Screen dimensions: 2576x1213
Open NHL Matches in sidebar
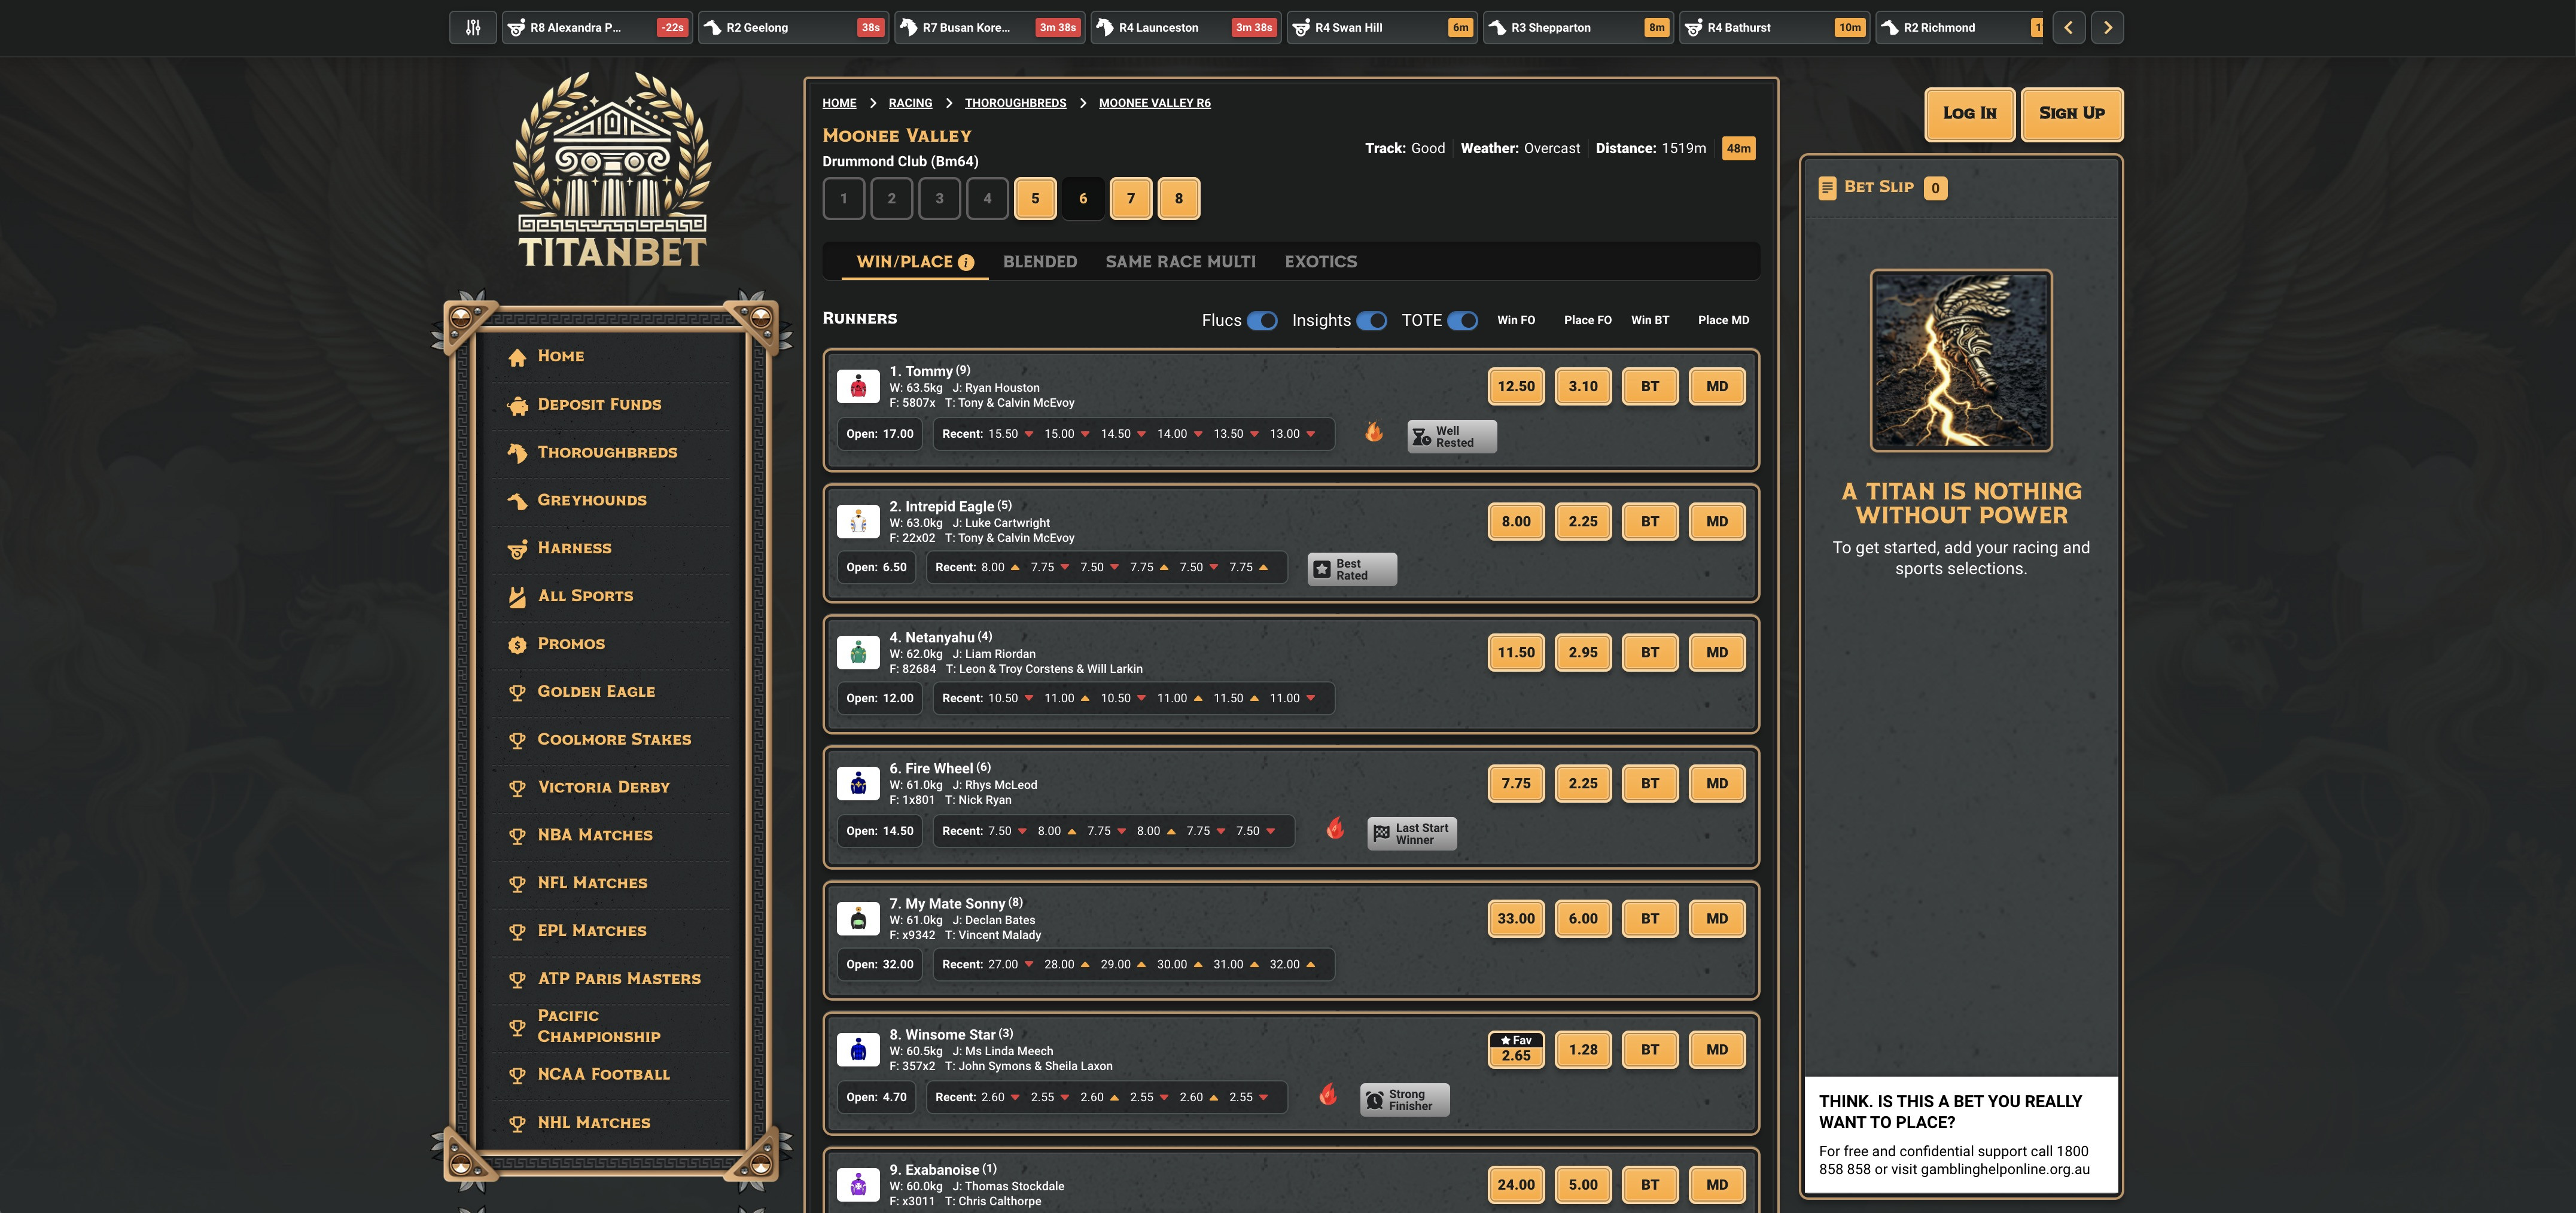pos(593,1123)
